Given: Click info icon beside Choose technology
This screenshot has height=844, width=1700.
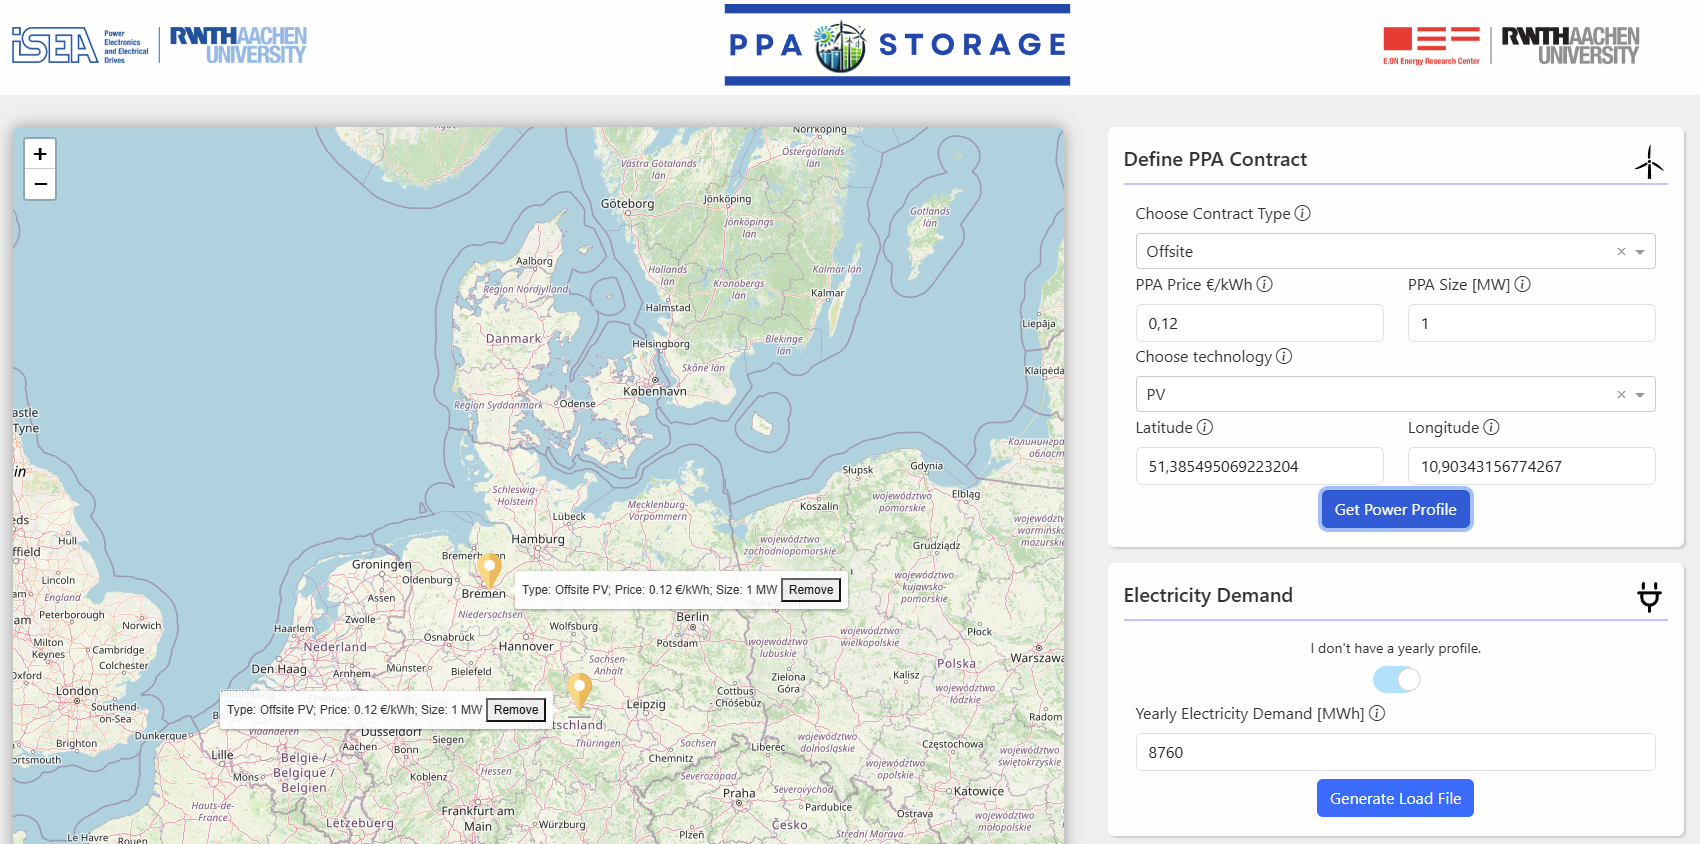Looking at the screenshot, I should [1284, 356].
